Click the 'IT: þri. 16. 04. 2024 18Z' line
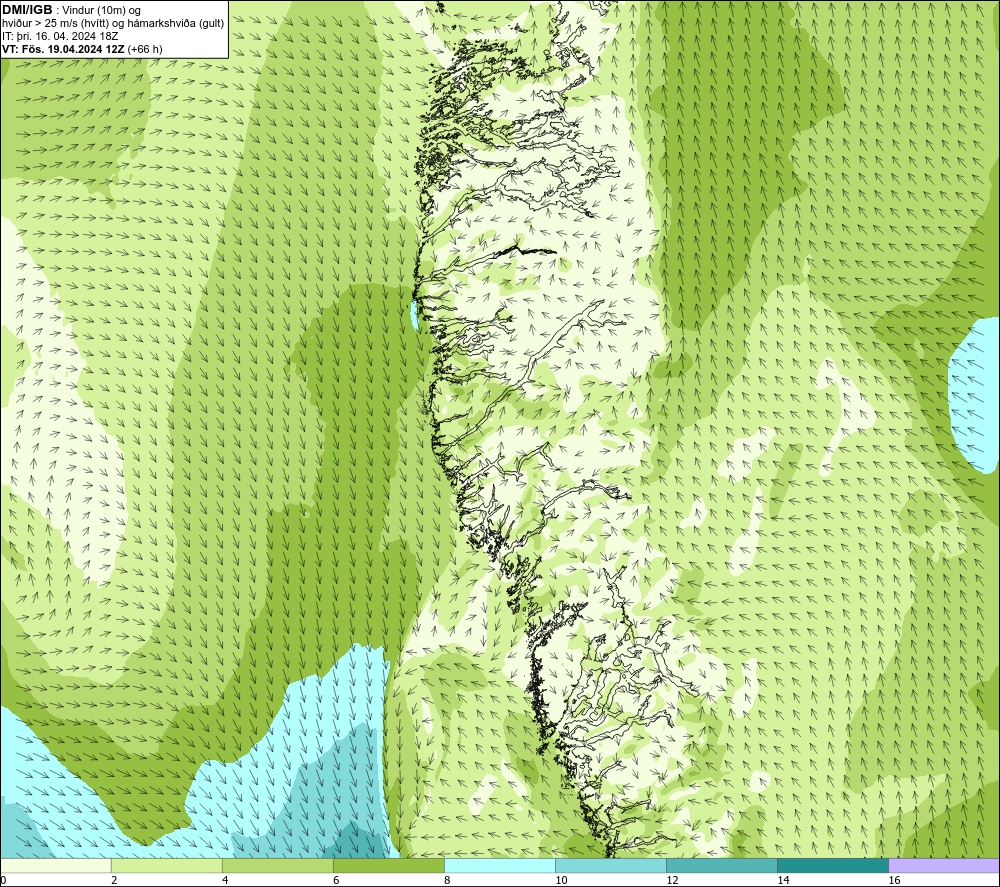Image resolution: width=1000 pixels, height=887 pixels. click(x=60, y=36)
